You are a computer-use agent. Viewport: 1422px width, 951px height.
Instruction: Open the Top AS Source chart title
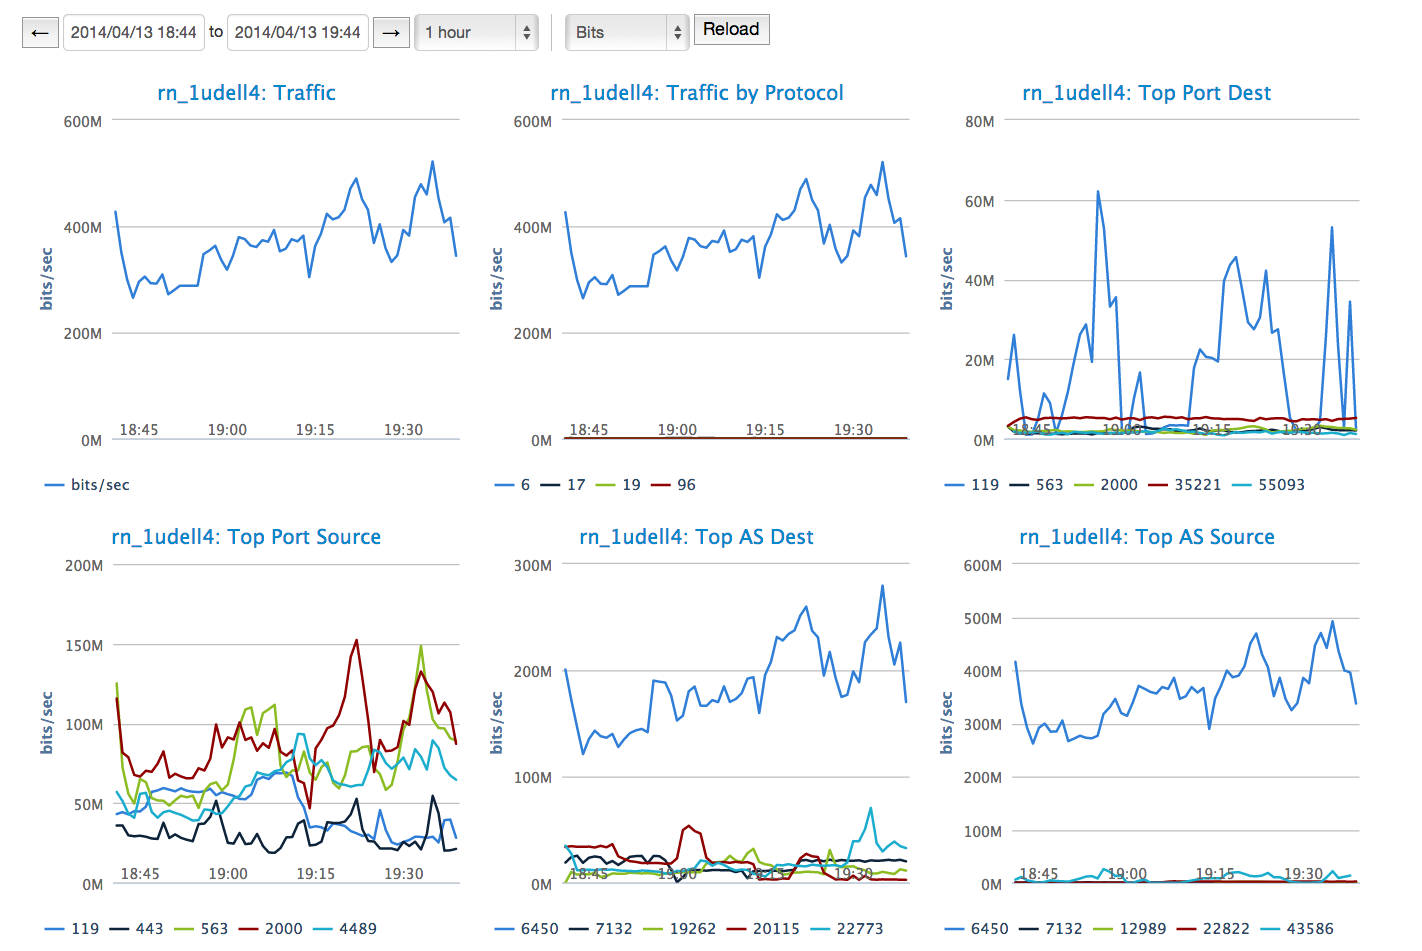(x=1147, y=537)
